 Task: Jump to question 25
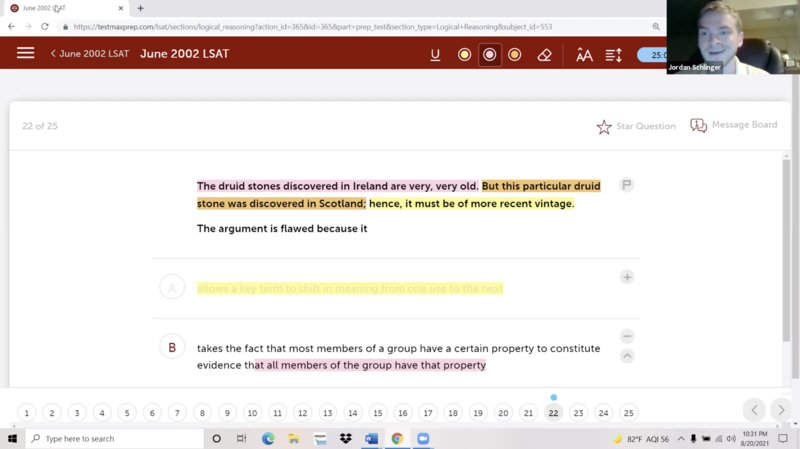tap(628, 413)
